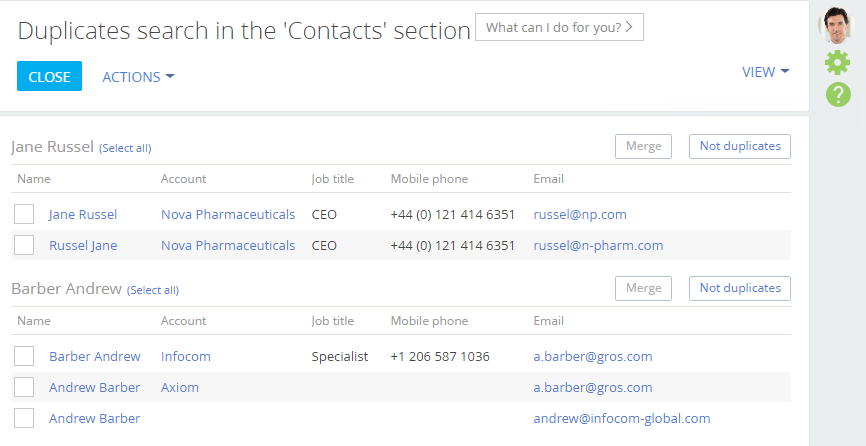Open the green settings gear icon

click(x=837, y=62)
